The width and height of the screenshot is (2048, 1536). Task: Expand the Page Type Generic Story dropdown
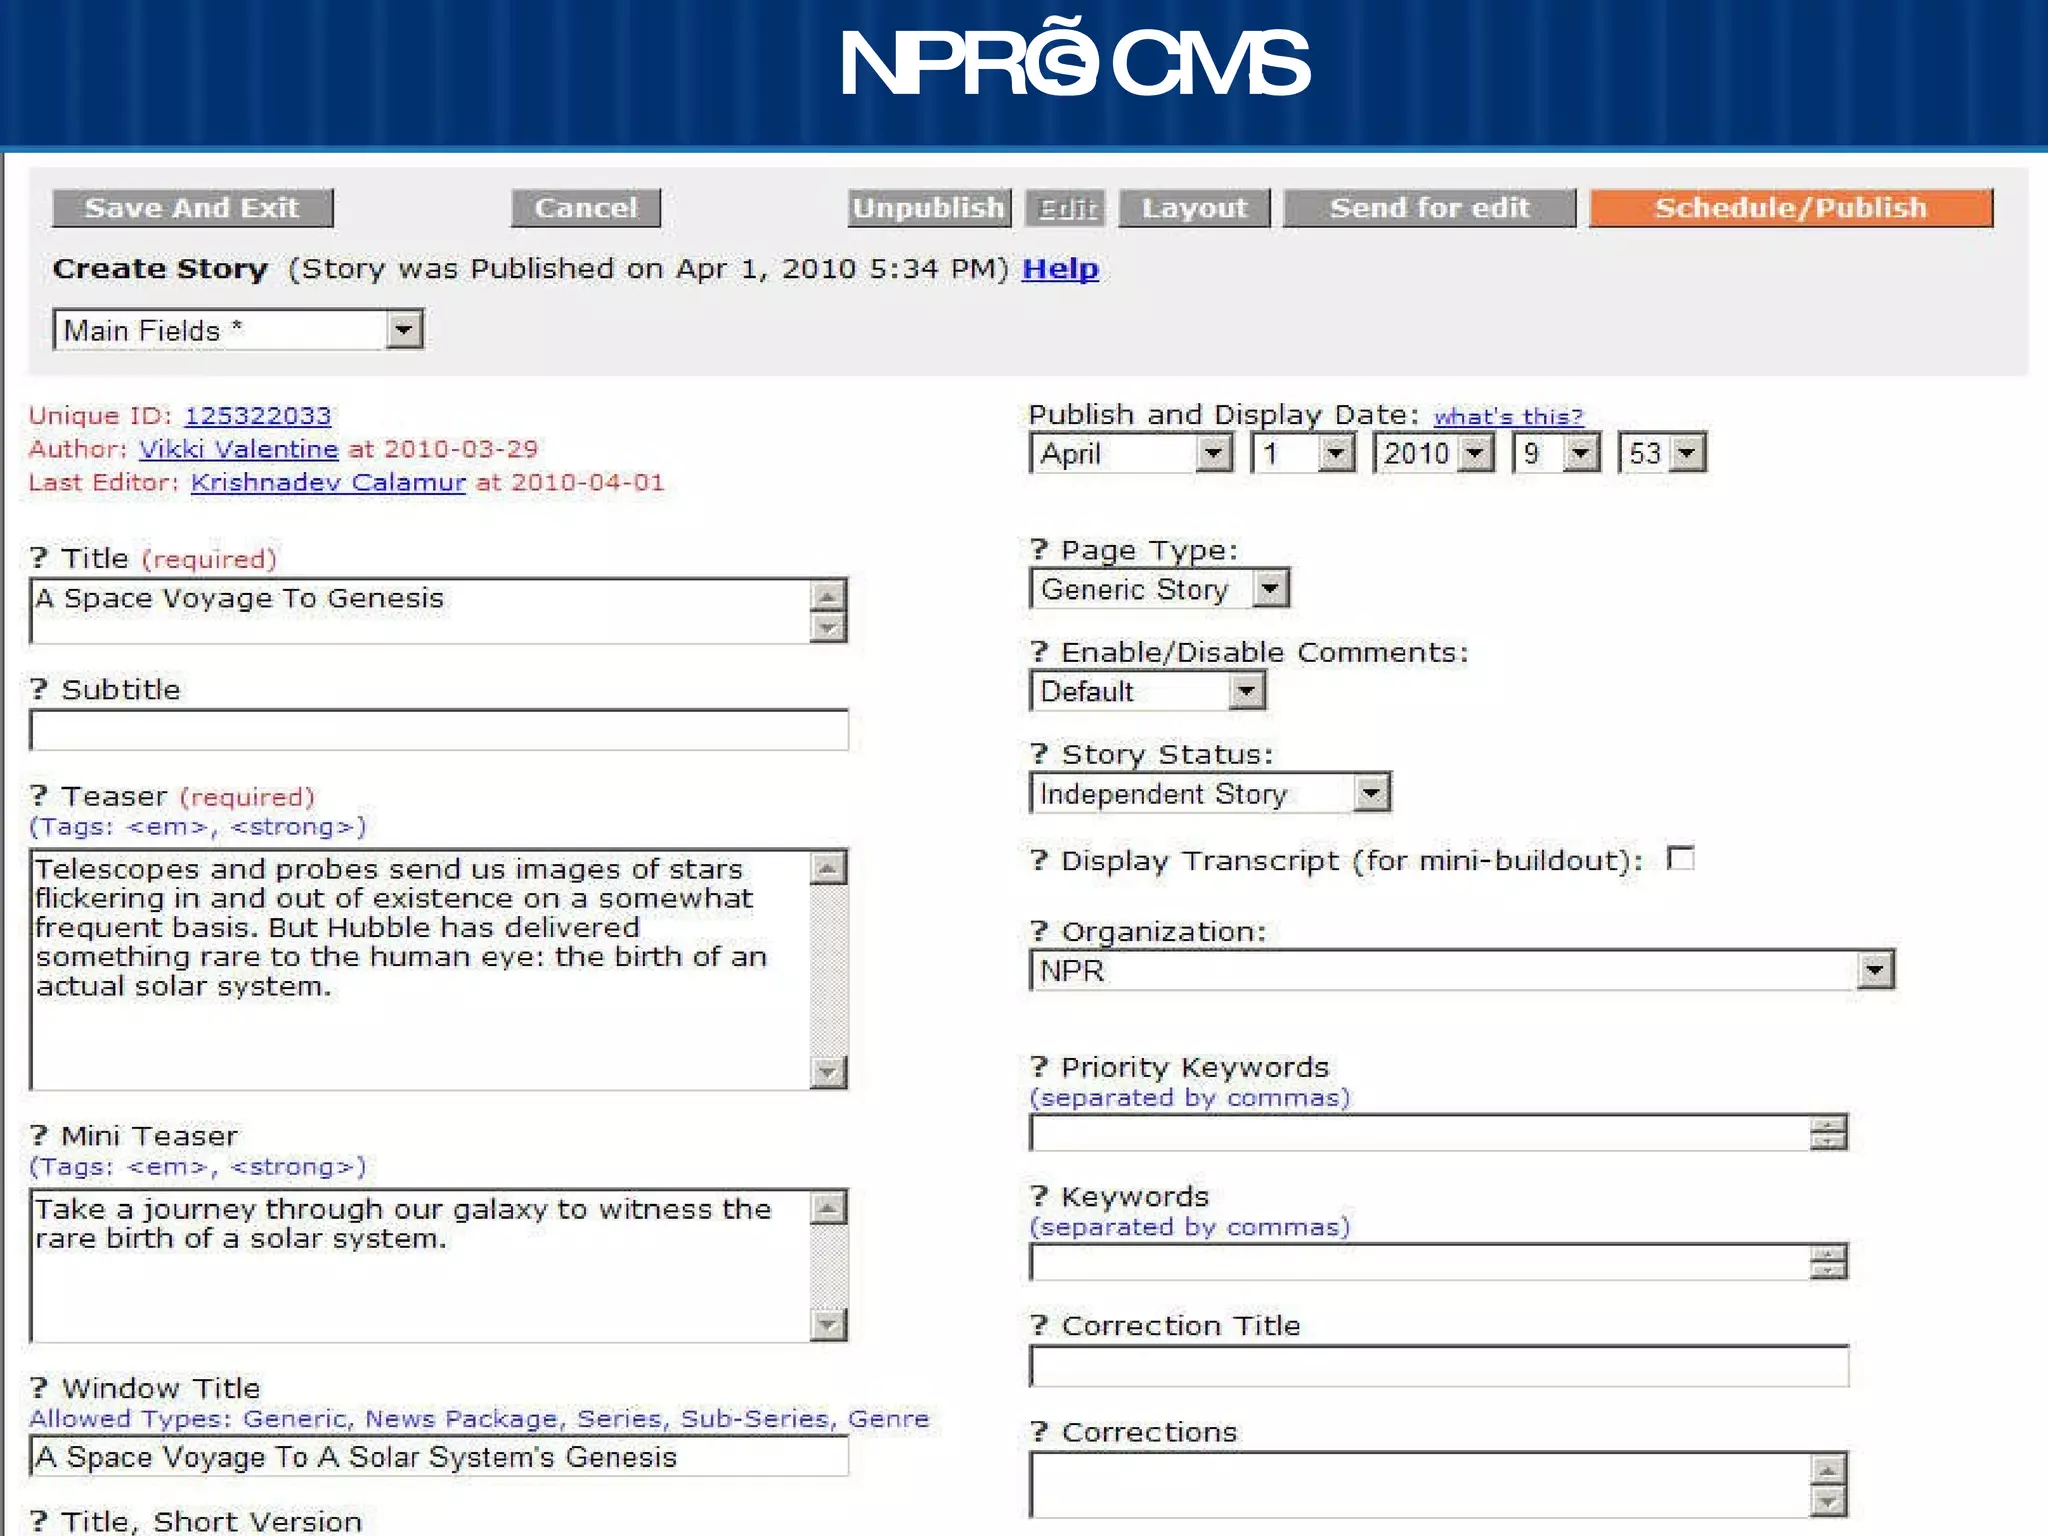1269,589
